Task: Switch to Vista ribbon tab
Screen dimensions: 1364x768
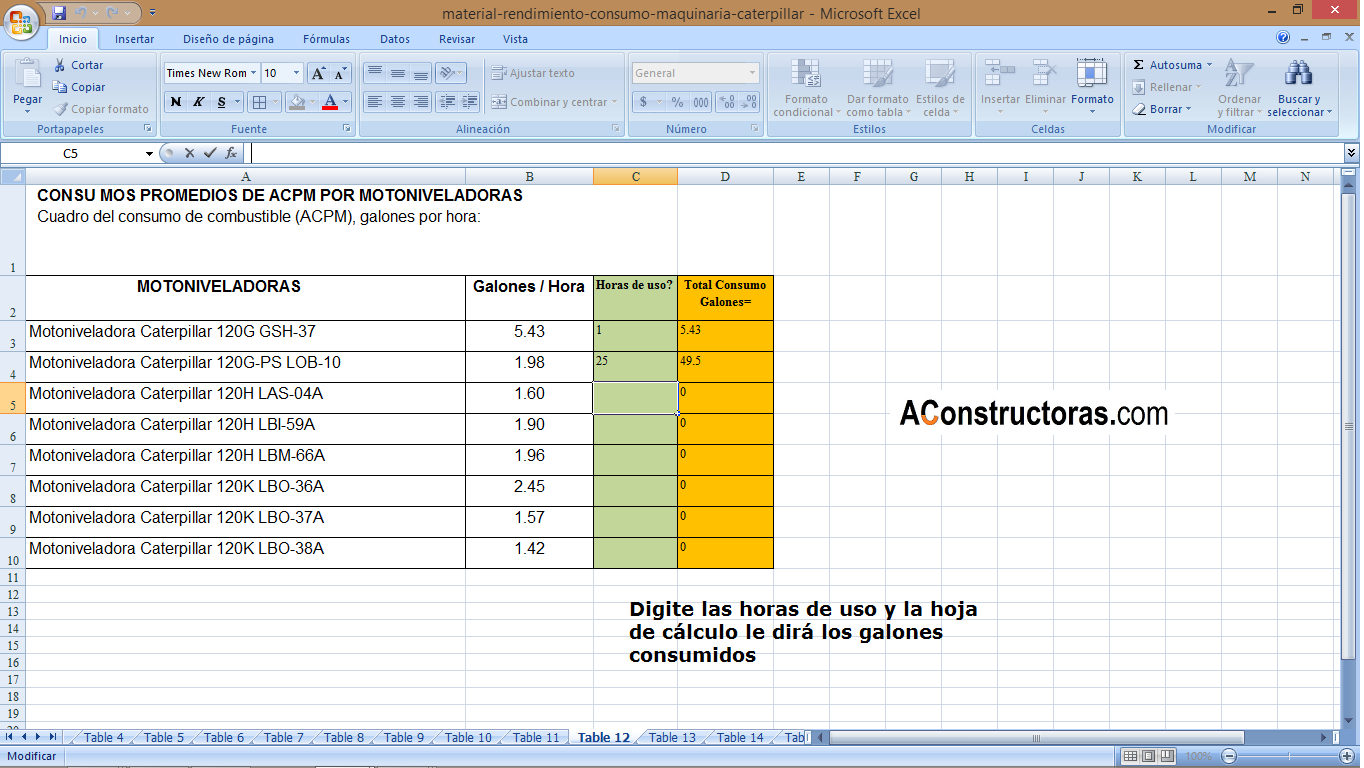Action: [515, 39]
